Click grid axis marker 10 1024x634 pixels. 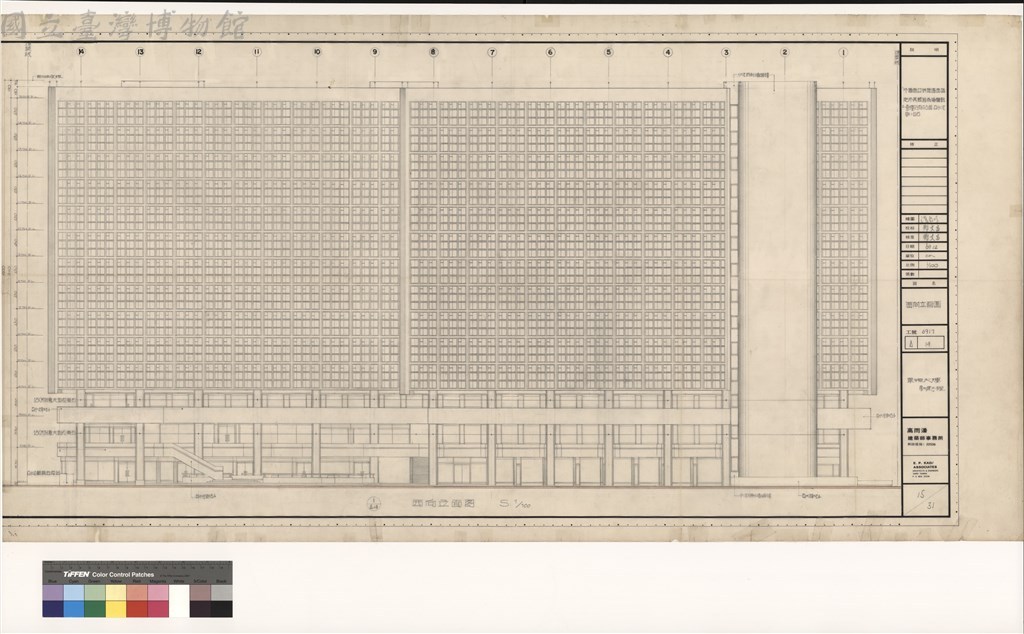coord(317,52)
